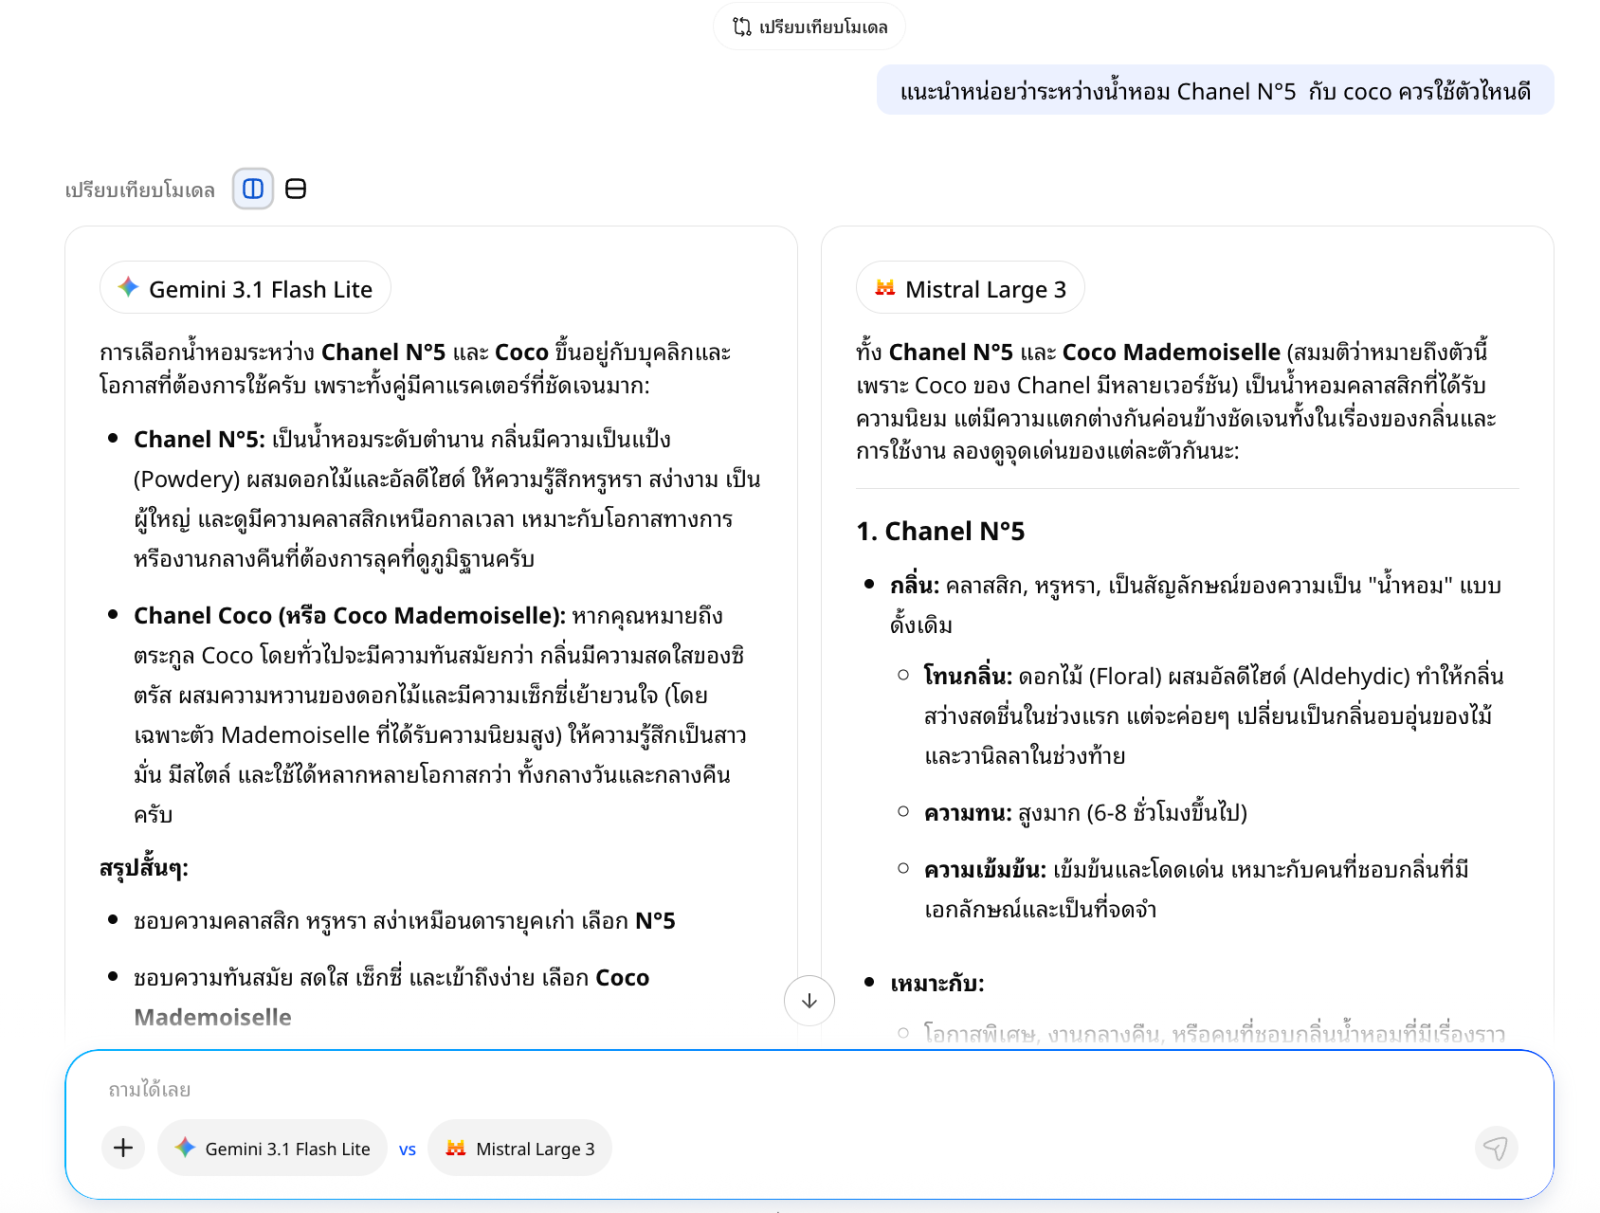Click the Mistral icon in input bar chip

(456, 1148)
